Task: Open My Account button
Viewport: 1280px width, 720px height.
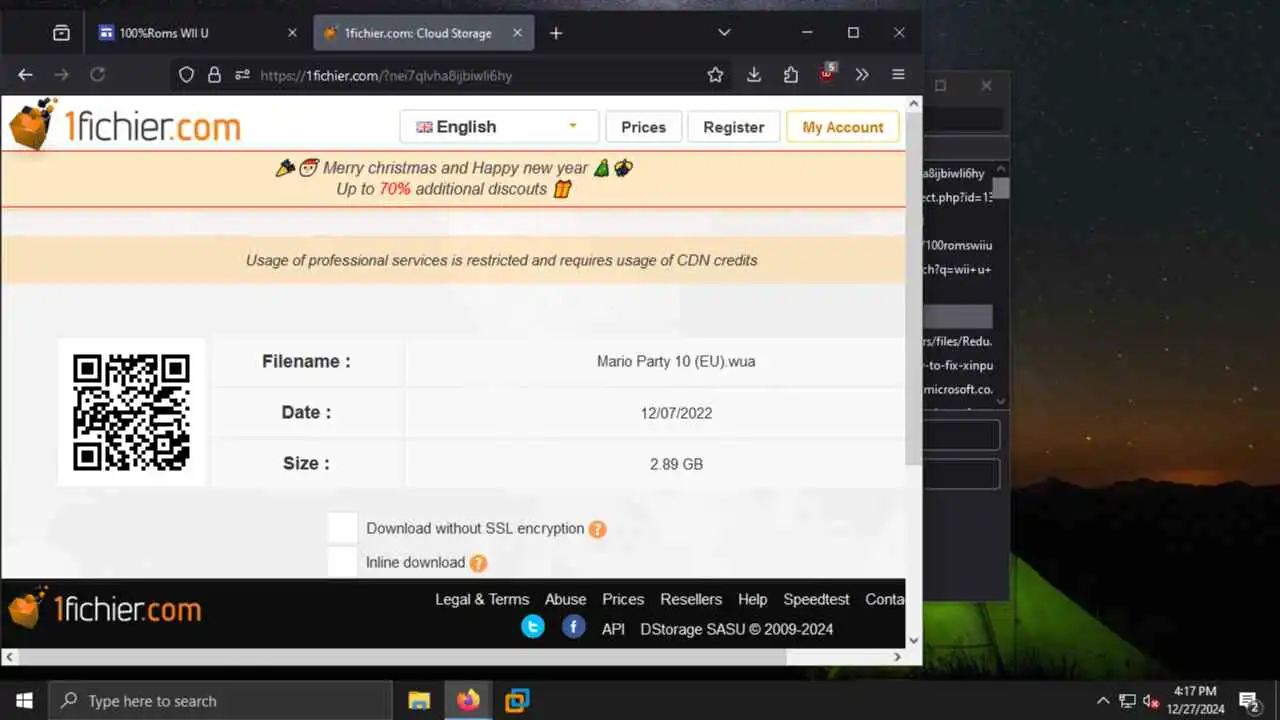Action: pyautogui.click(x=843, y=127)
